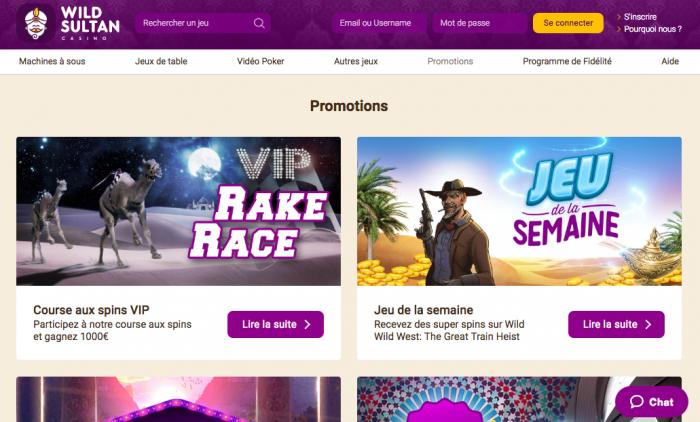
Task: Click the arrow beside Pourquoi nous
Action: coord(617,29)
